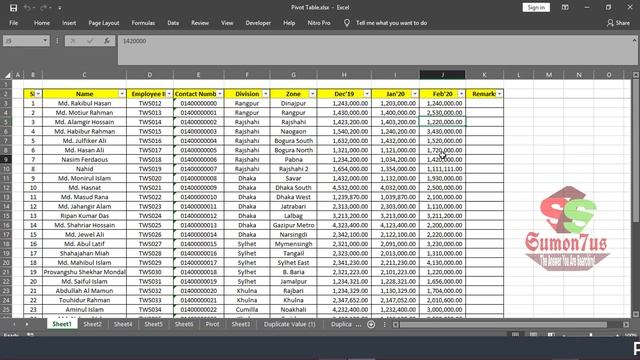Open the Formulas ribbon tab

[143, 23]
